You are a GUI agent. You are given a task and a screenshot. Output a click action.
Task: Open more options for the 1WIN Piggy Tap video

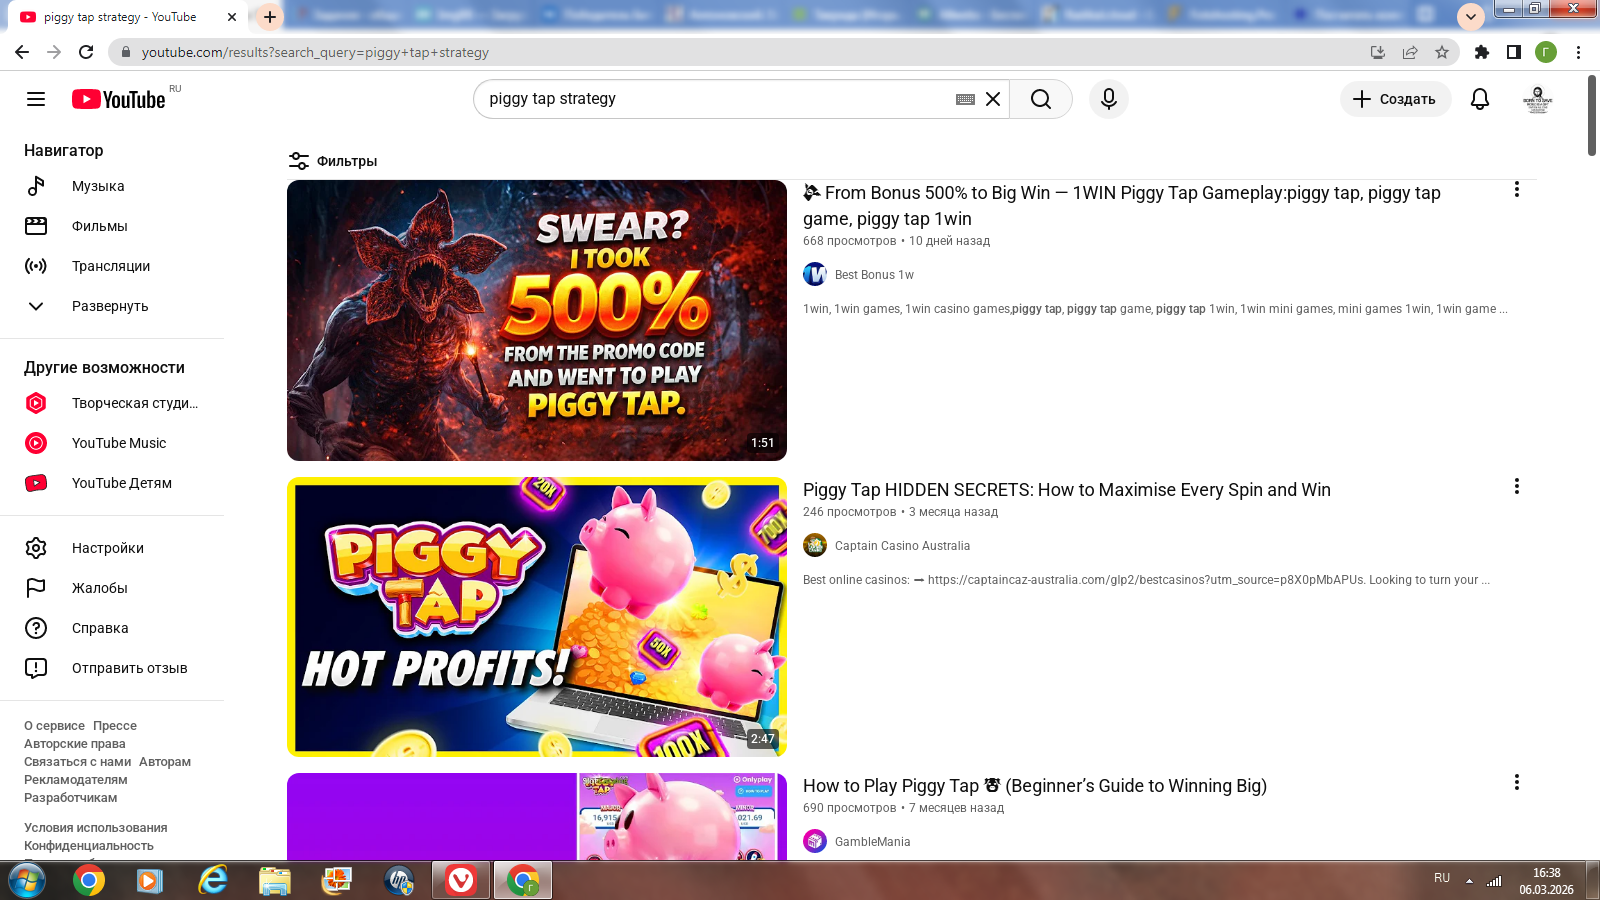click(1516, 190)
